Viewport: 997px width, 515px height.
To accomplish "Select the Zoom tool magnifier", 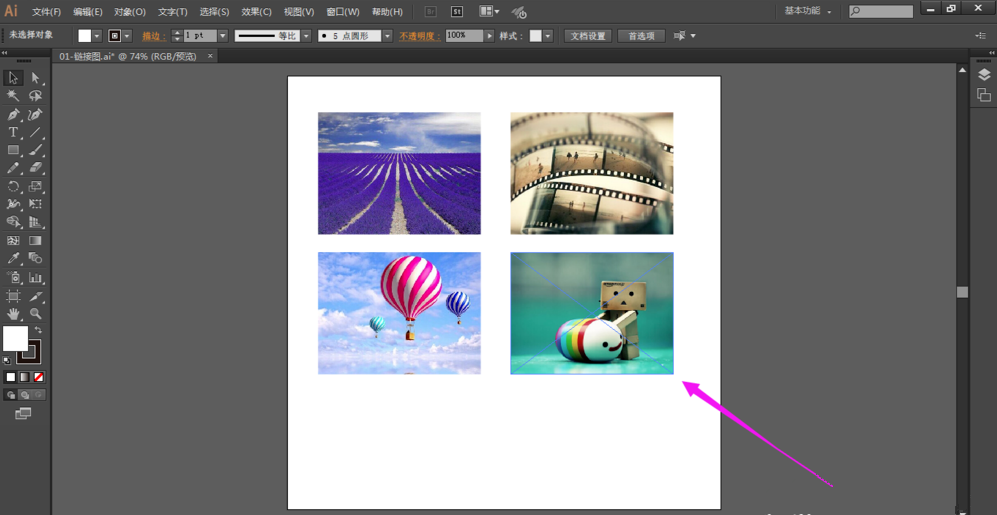I will (36, 314).
